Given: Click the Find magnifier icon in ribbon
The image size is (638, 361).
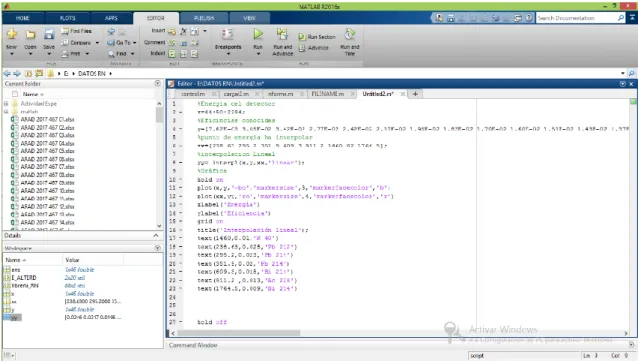Looking at the screenshot, I should [111, 54].
